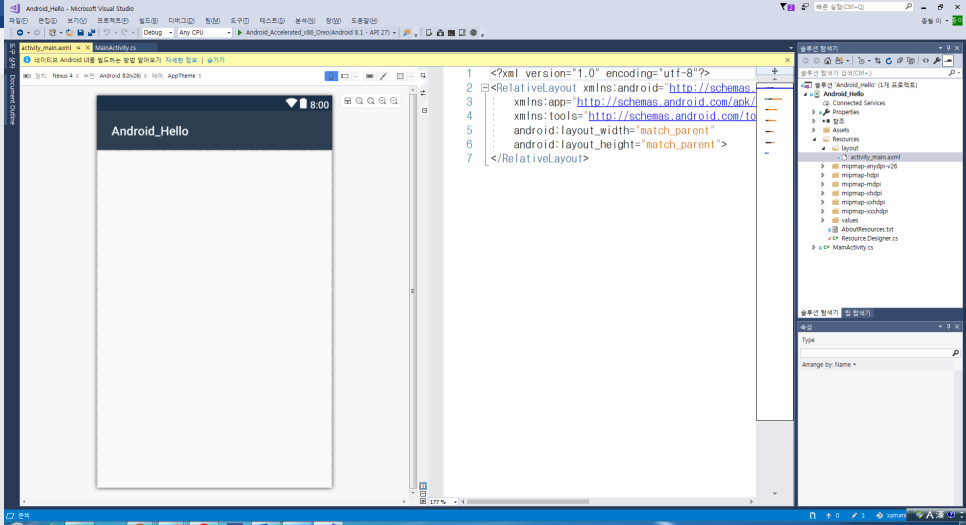Open the Android 8.0 (v26) version dropdown
The image size is (966, 525).
[x=123, y=76]
